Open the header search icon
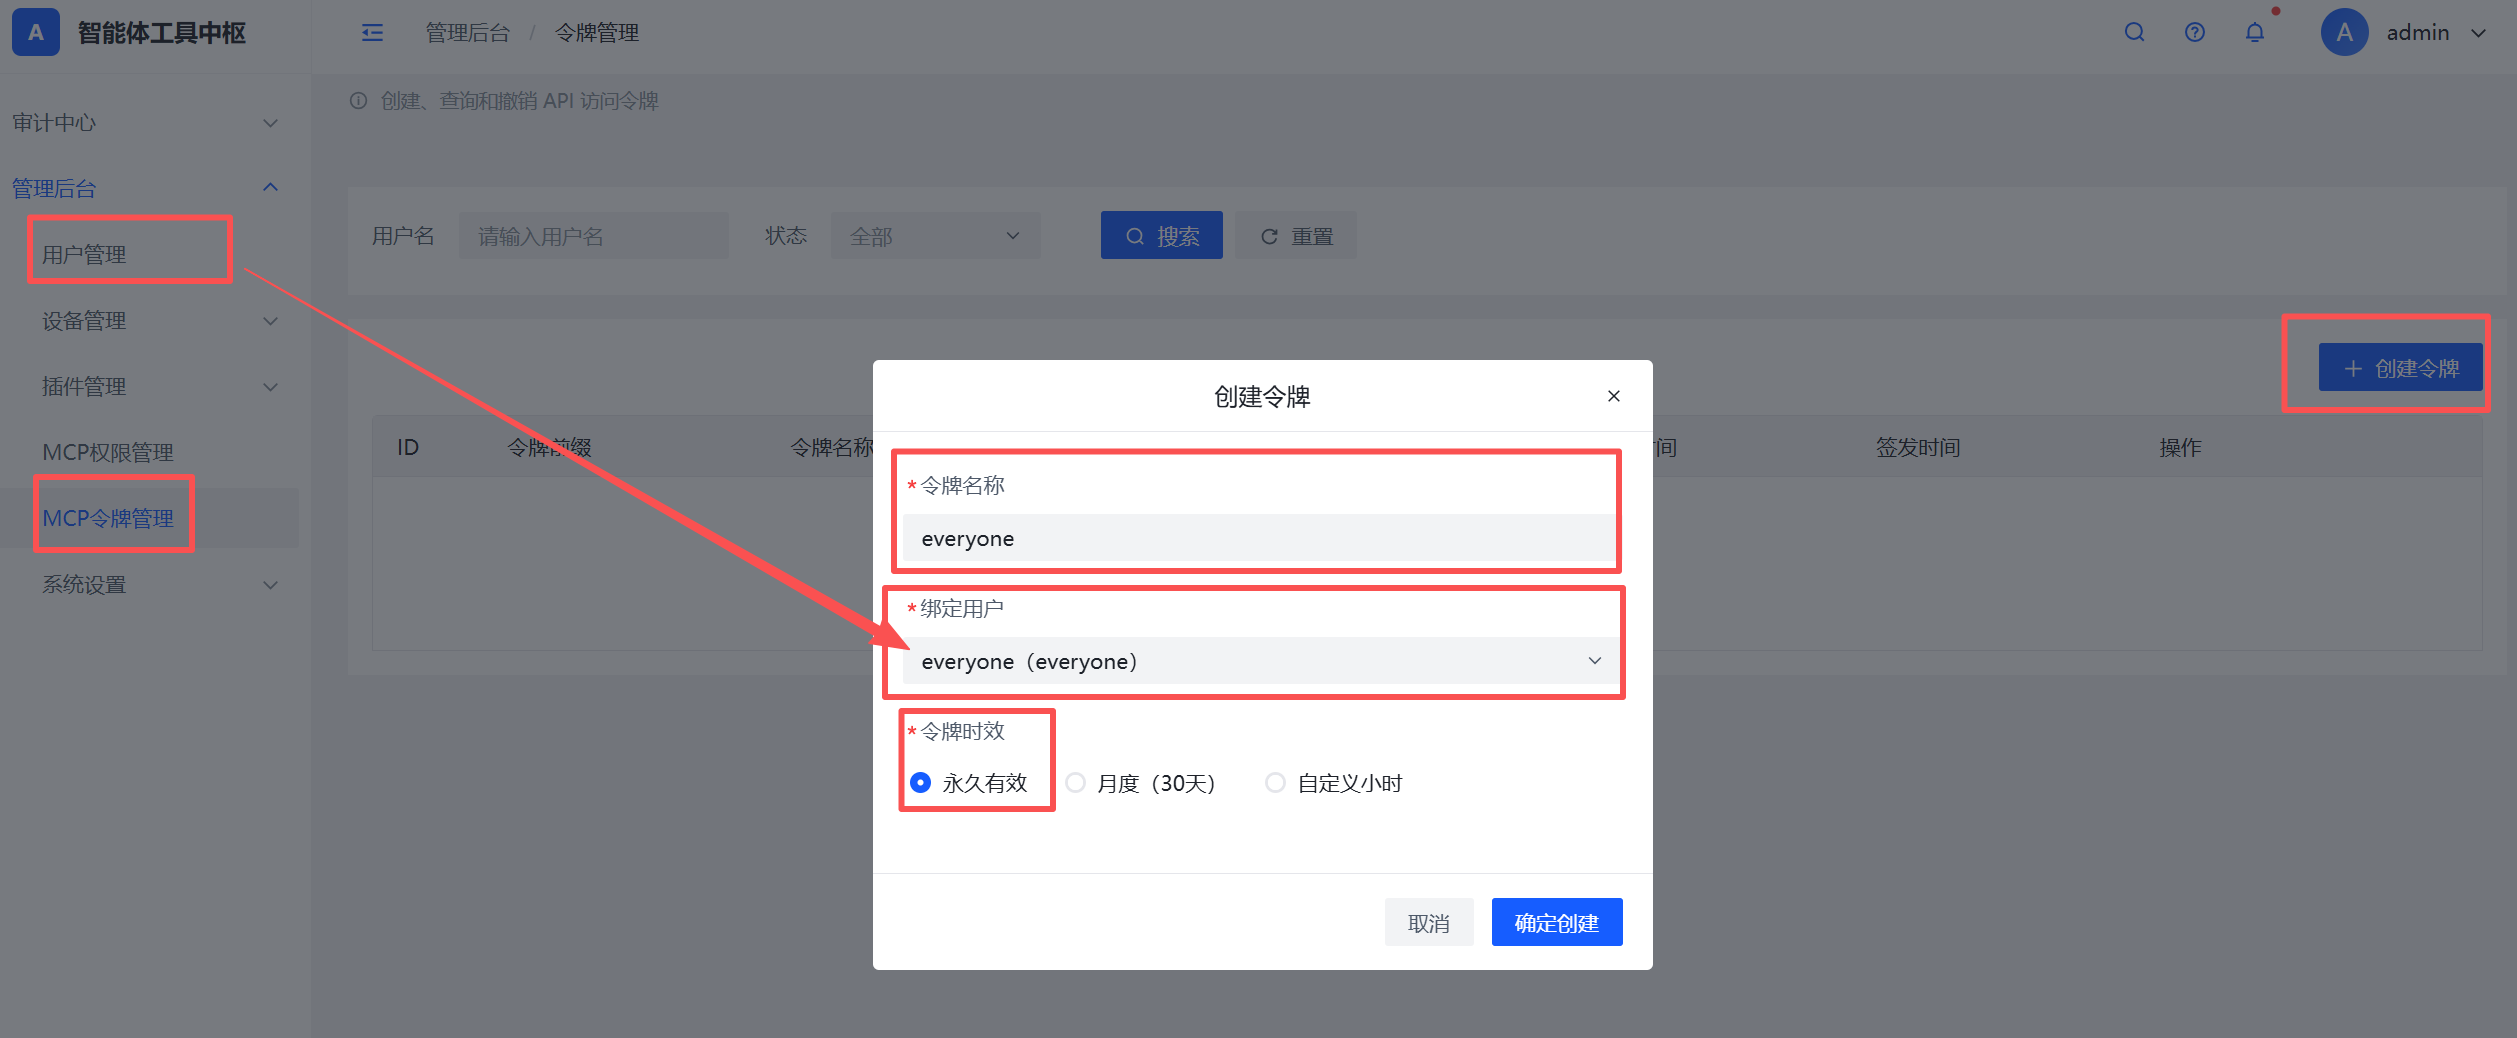The image size is (2517, 1038). point(2134,32)
